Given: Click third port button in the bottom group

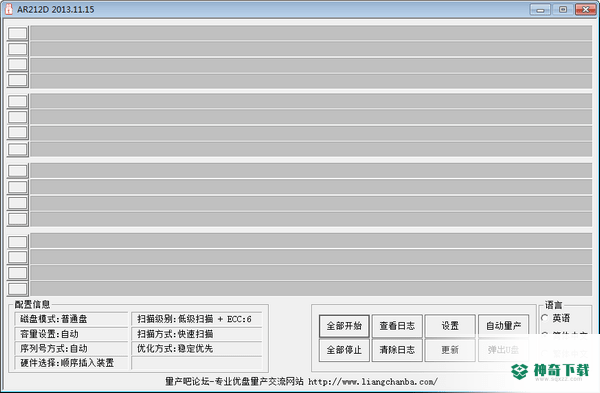Looking at the screenshot, I should (x=18, y=273).
